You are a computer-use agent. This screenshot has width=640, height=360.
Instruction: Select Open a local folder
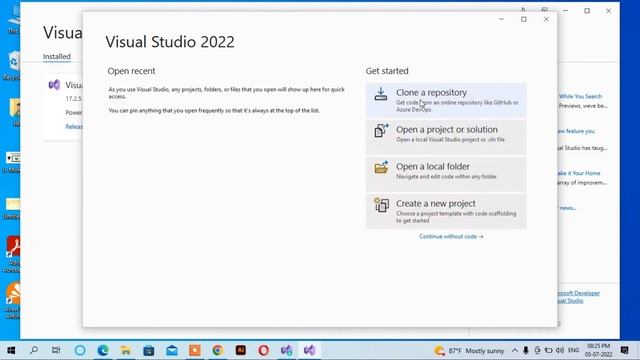pos(446,174)
